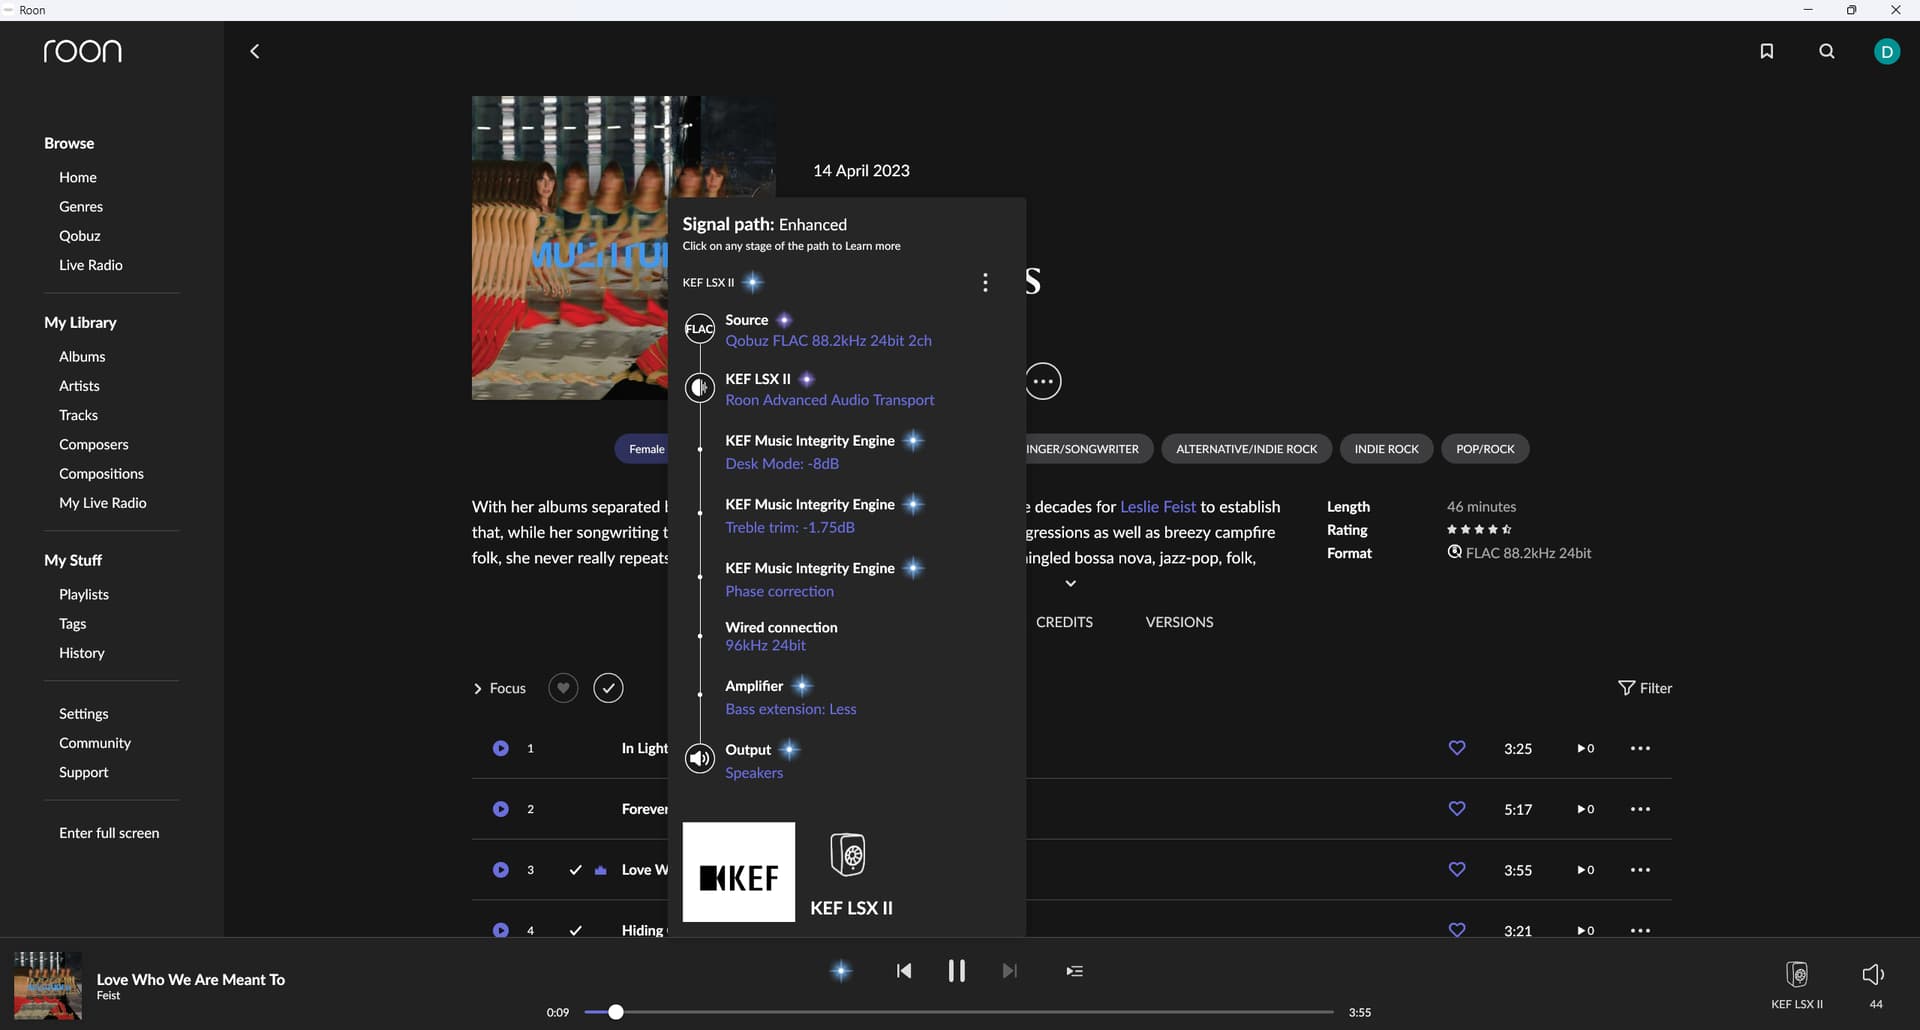Go to Home in the sidebar
Image resolution: width=1920 pixels, height=1030 pixels.
(x=78, y=177)
